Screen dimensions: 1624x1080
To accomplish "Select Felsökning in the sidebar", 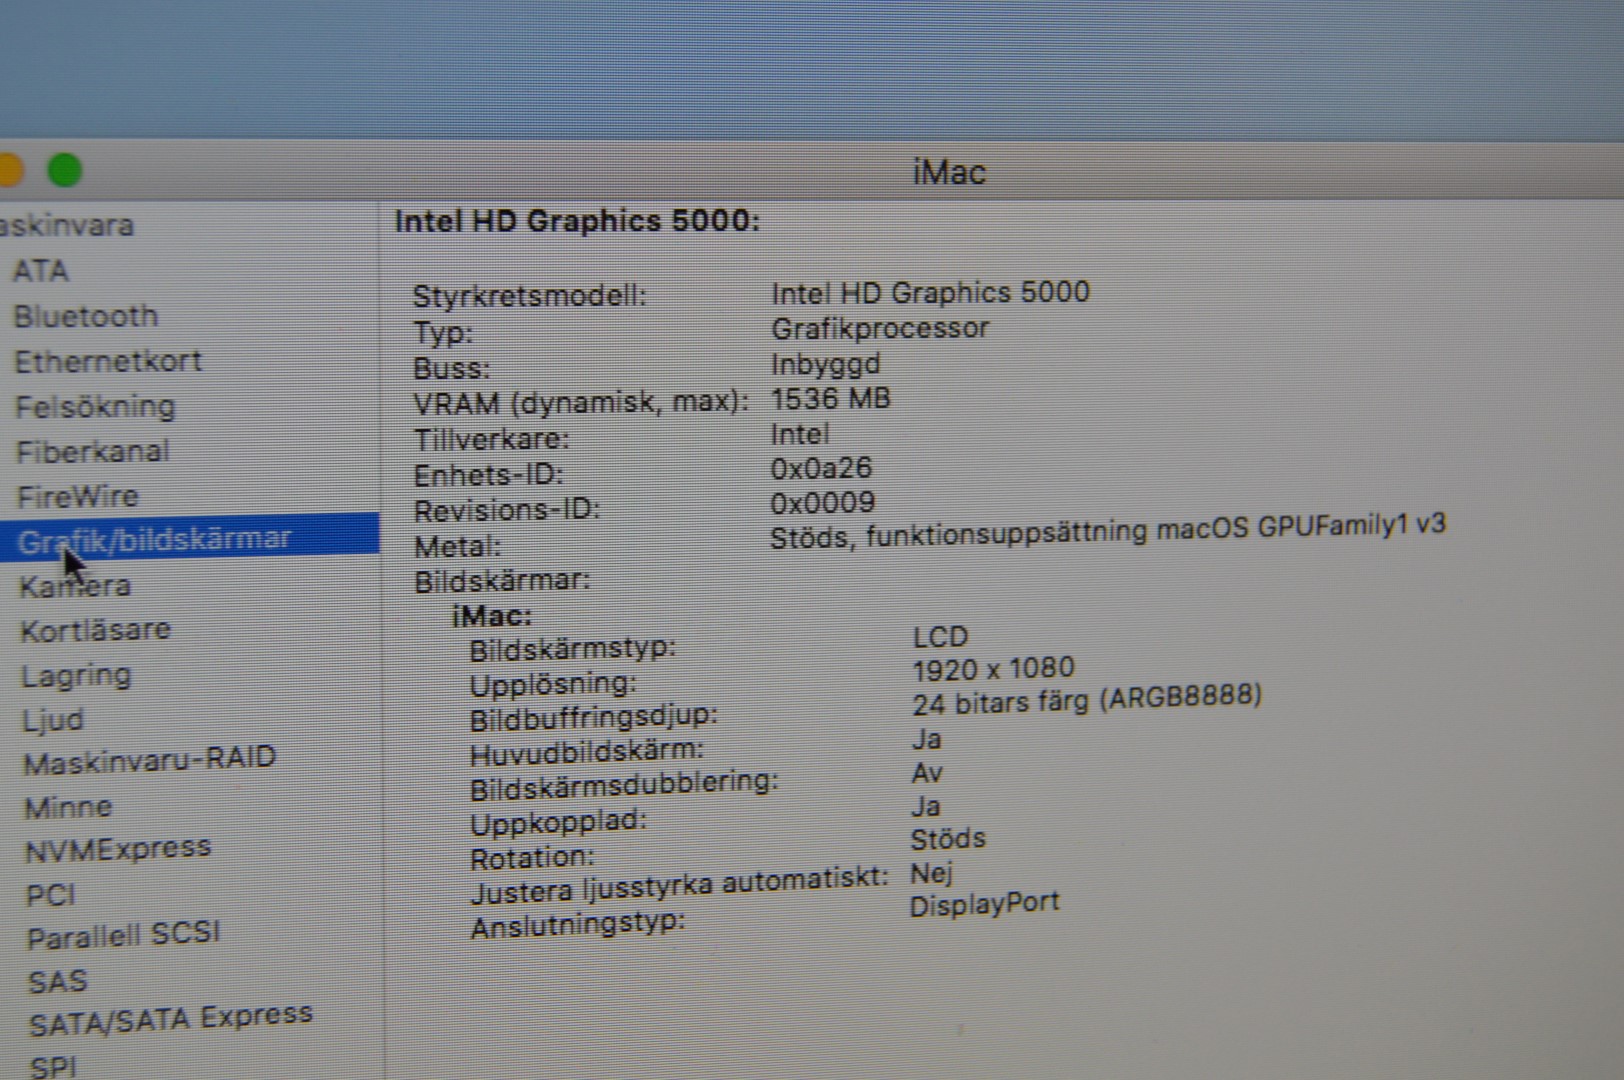I will (x=95, y=406).
